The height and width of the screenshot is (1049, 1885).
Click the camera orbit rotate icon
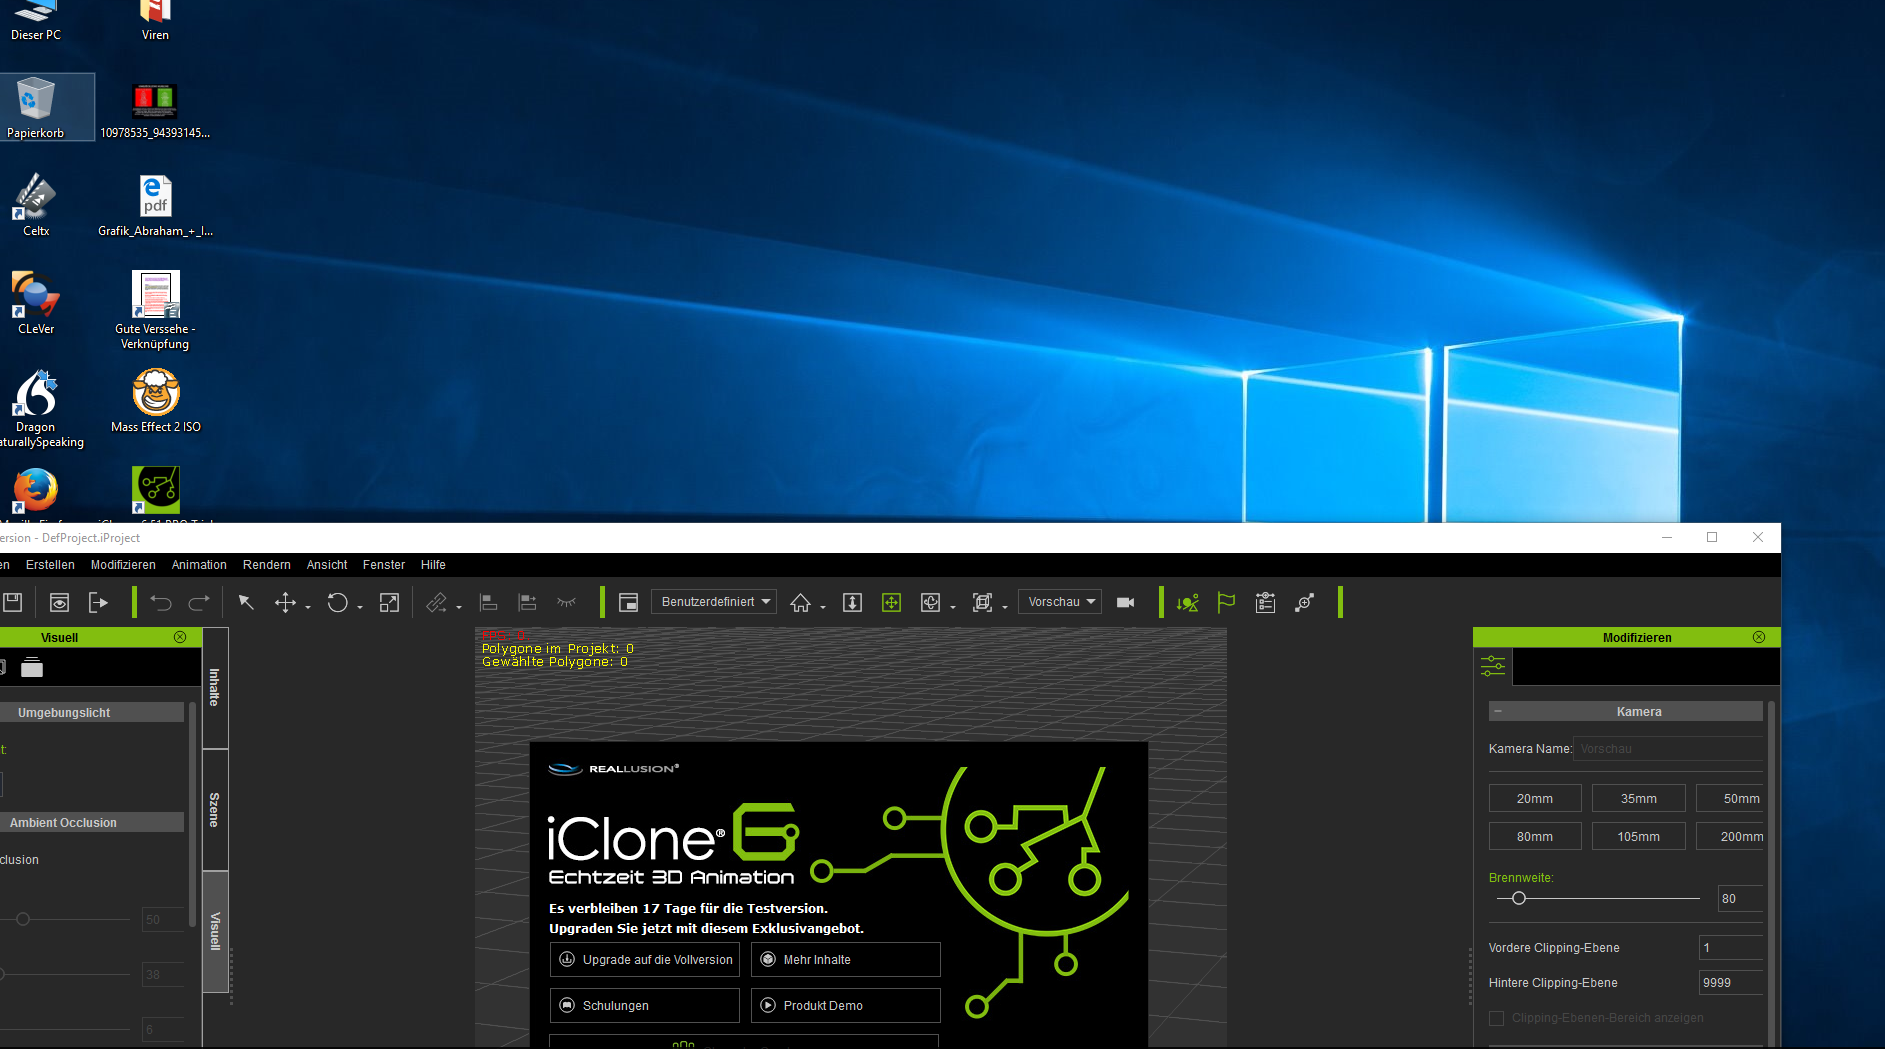click(930, 602)
